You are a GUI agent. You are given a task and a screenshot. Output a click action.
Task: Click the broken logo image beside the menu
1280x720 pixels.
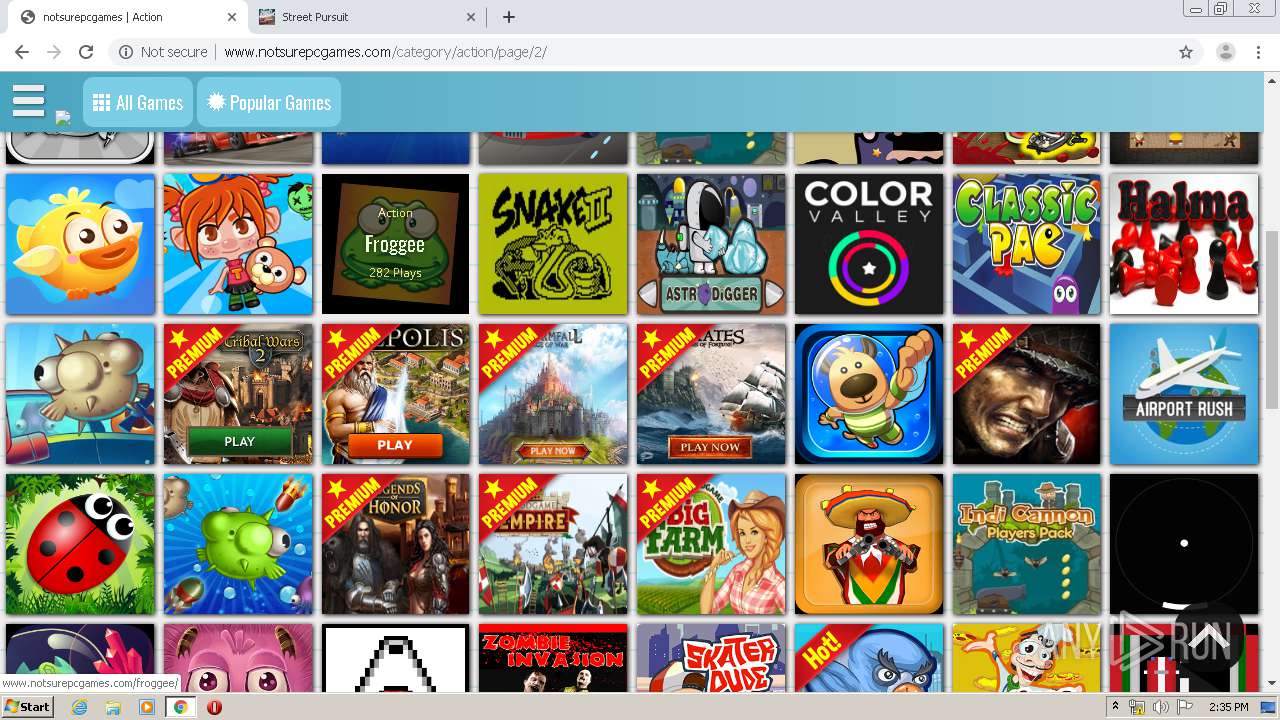63,117
